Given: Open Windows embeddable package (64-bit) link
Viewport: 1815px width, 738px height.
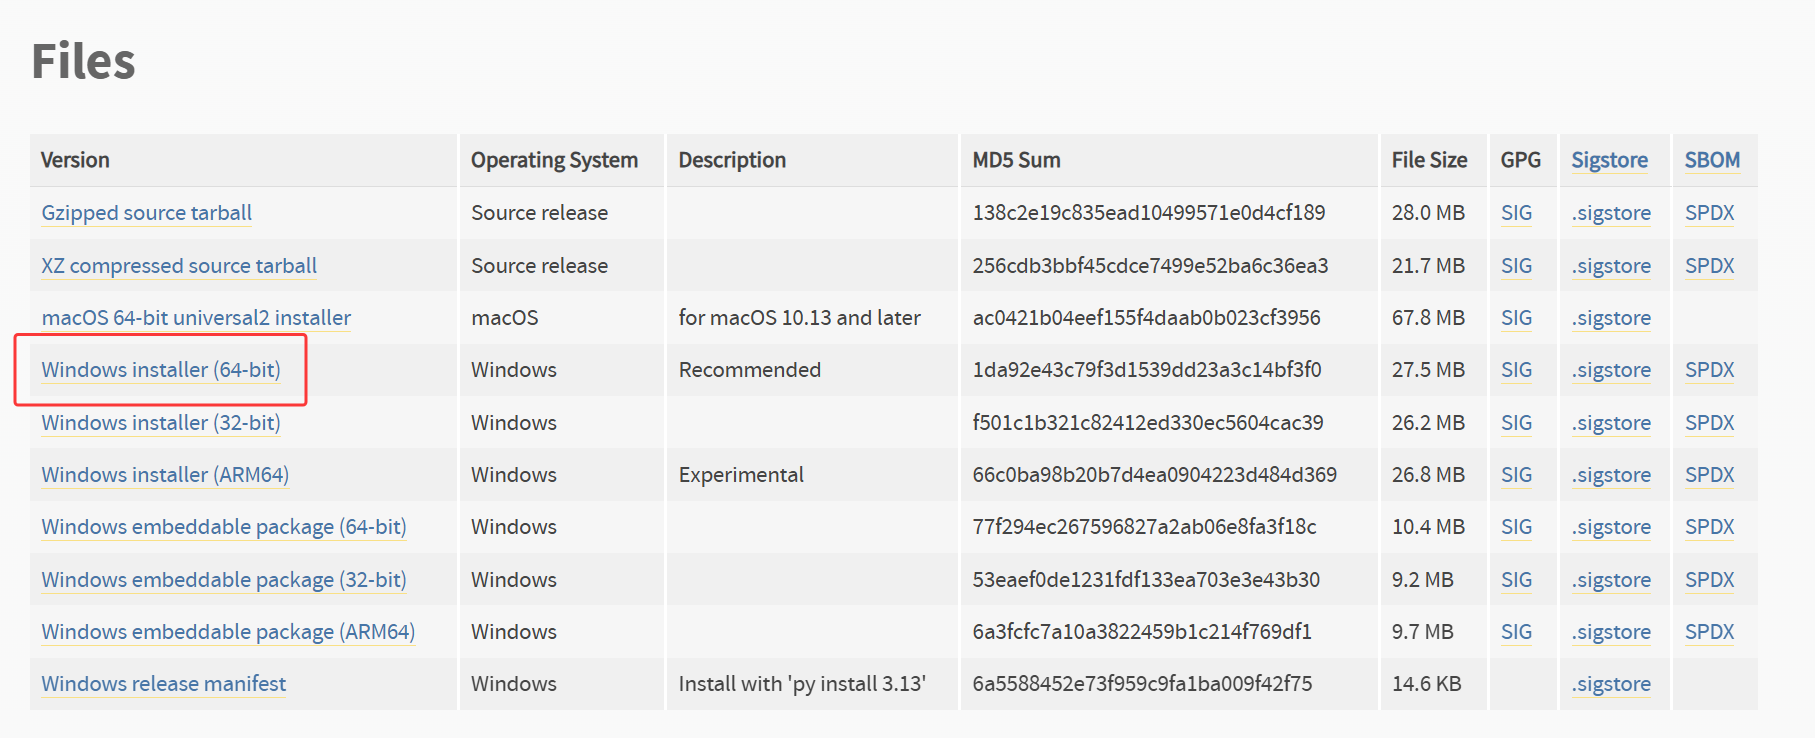Looking at the screenshot, I should click(224, 527).
